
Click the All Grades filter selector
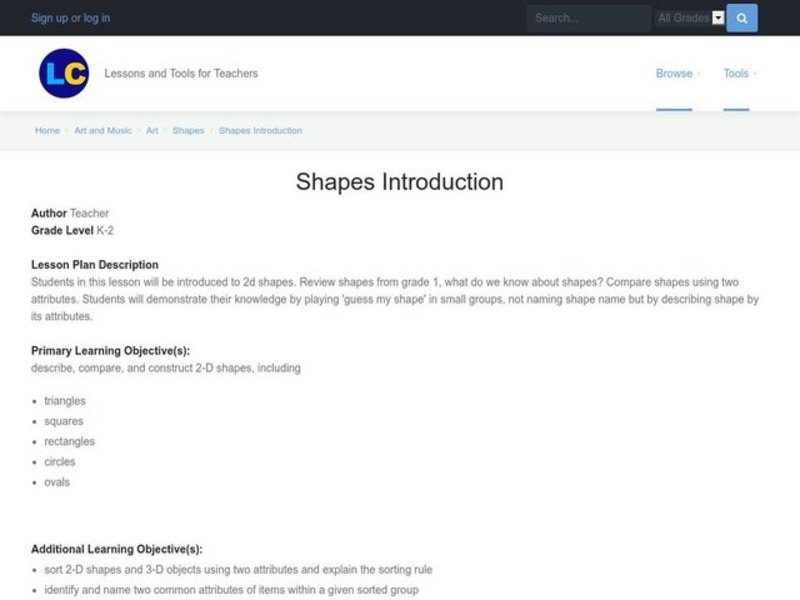pyautogui.click(x=688, y=18)
